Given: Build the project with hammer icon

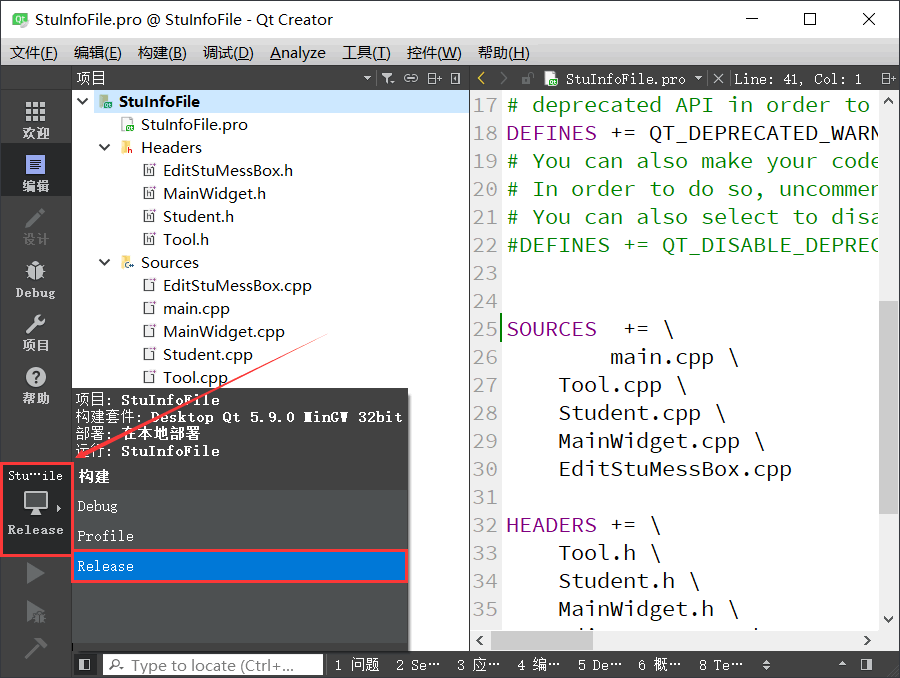Looking at the screenshot, I should 35,649.
